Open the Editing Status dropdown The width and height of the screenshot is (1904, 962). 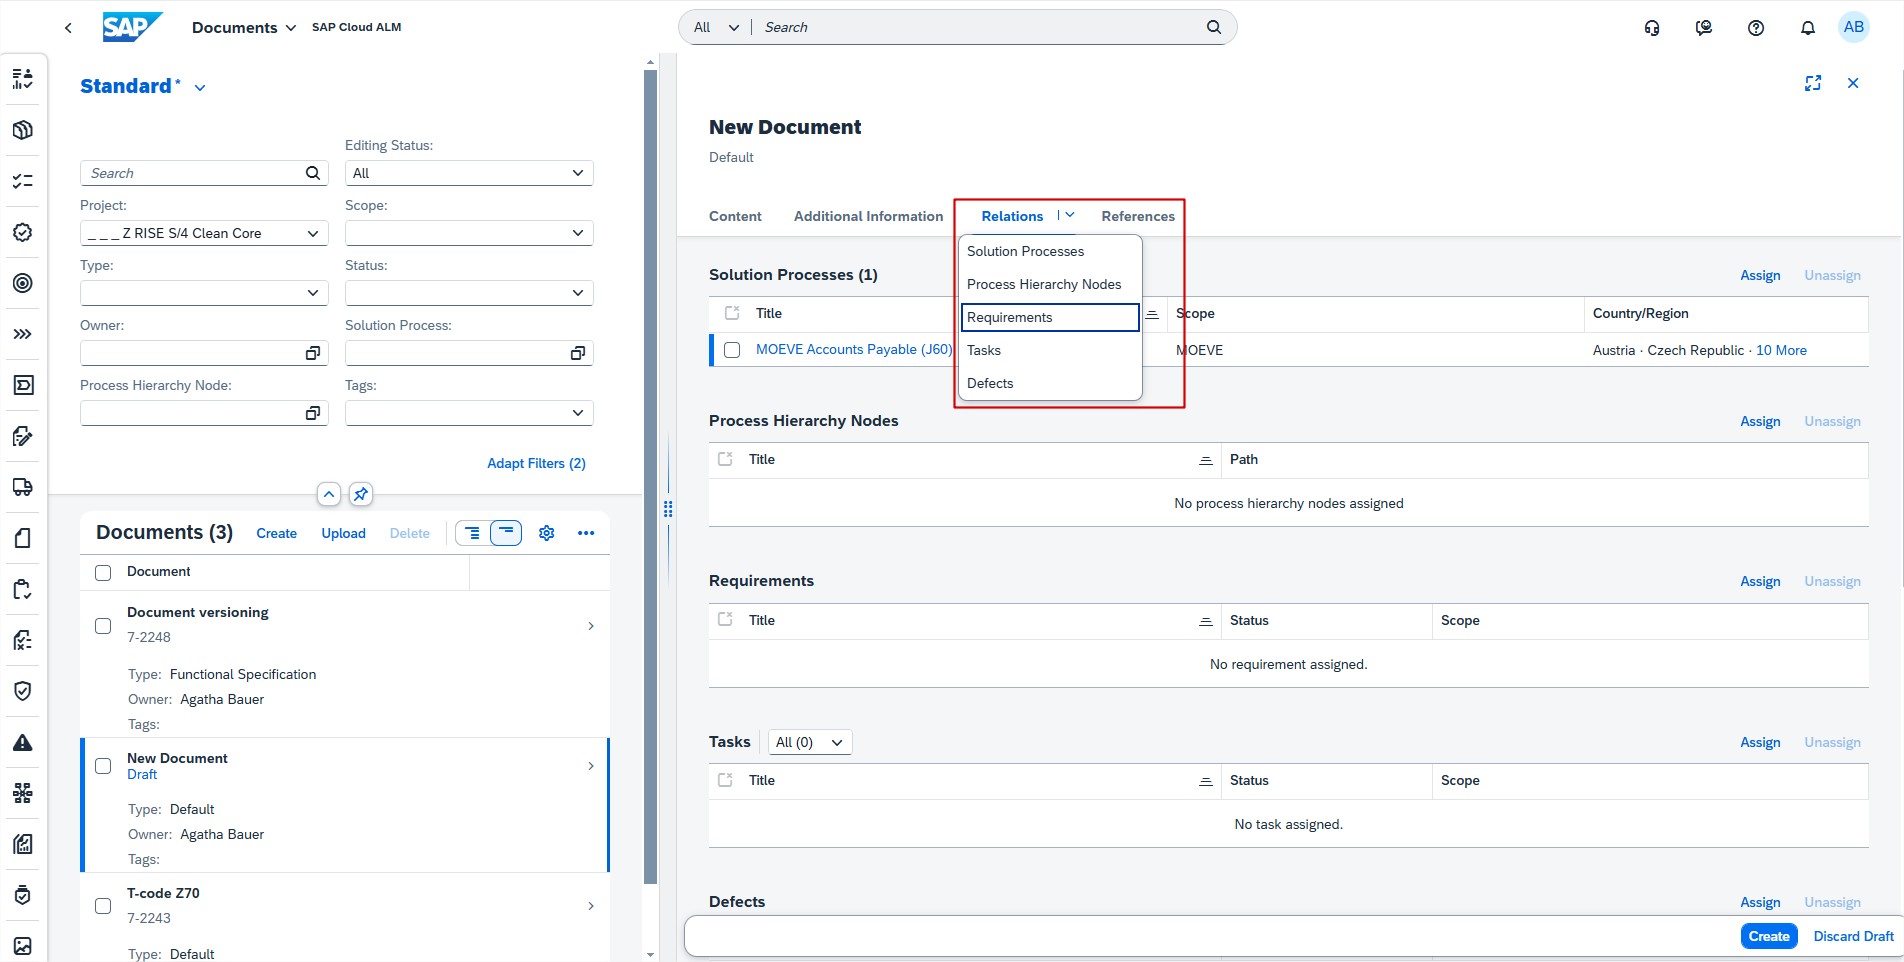(x=577, y=173)
